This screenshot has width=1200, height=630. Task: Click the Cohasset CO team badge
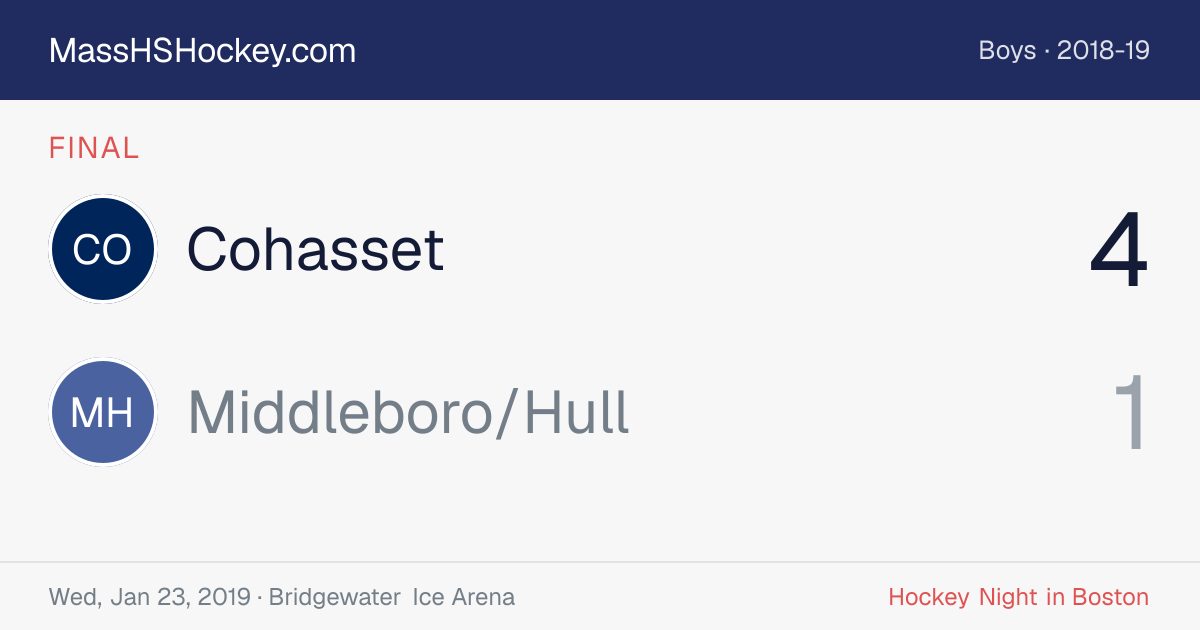102,249
